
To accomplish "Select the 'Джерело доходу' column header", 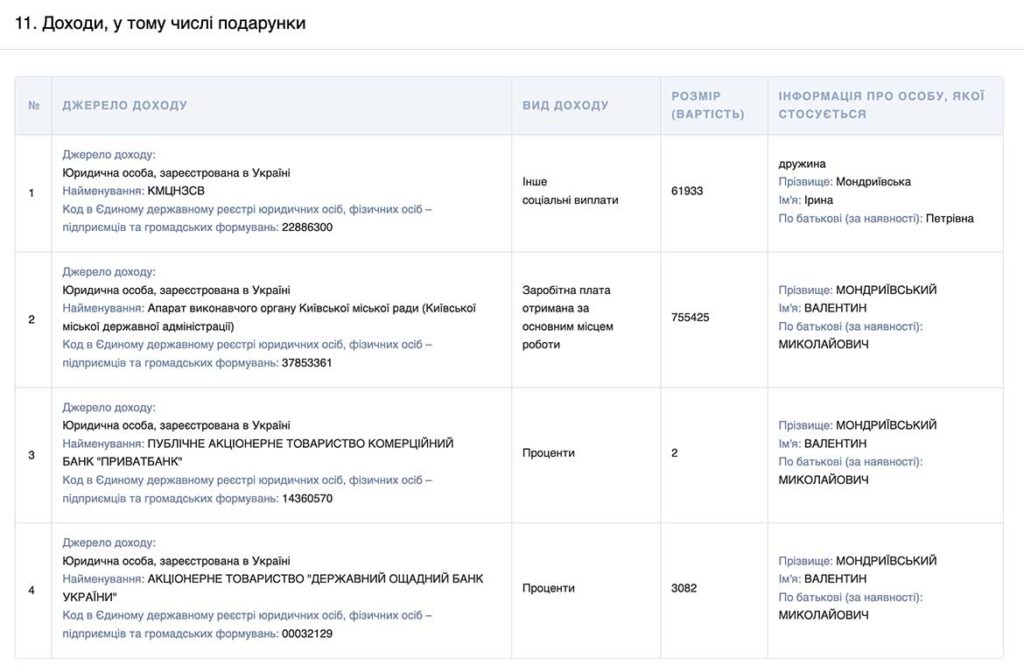I will 125,105.
